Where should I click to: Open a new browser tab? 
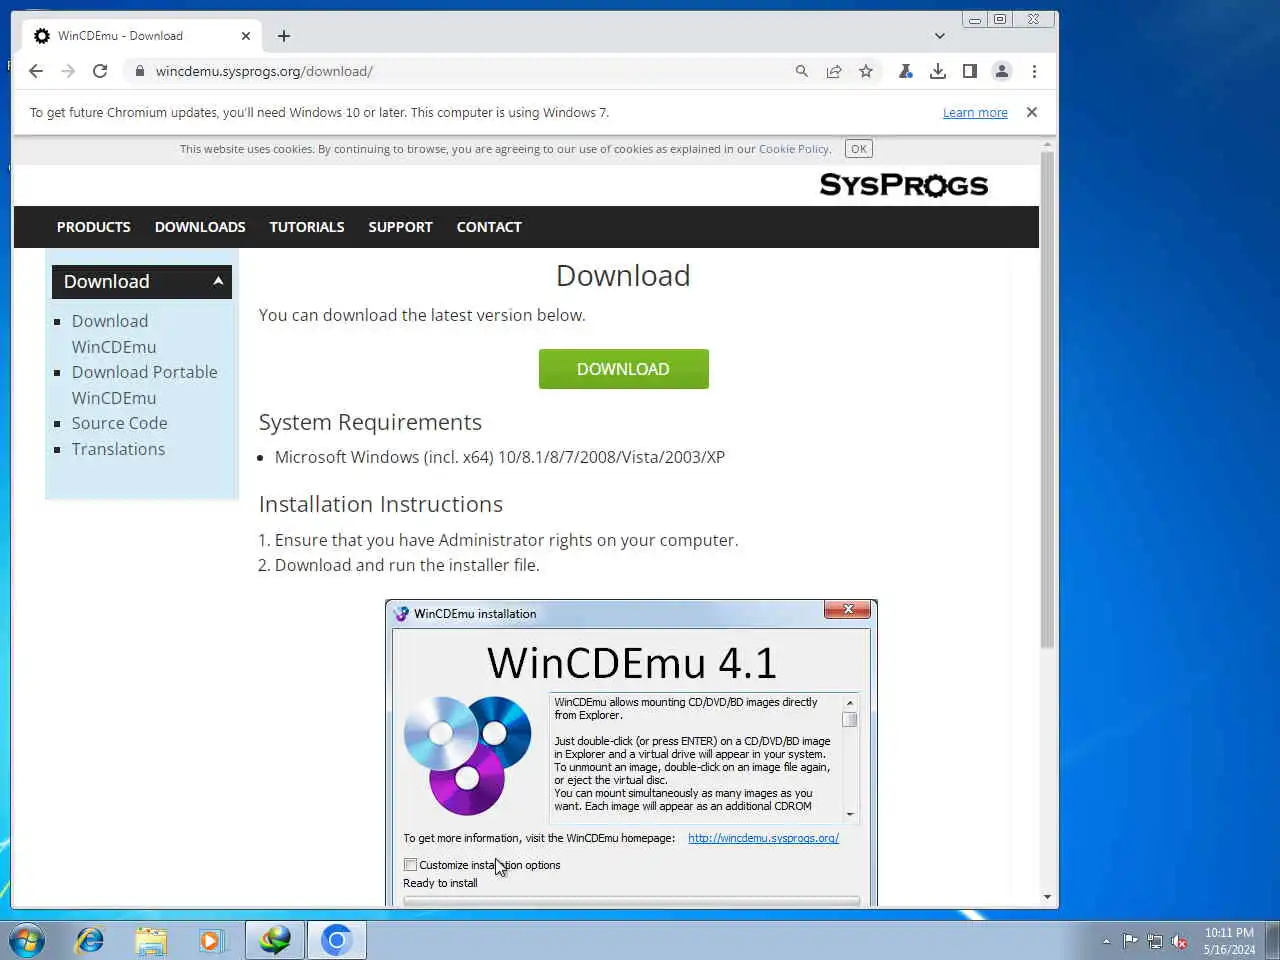[x=284, y=36]
